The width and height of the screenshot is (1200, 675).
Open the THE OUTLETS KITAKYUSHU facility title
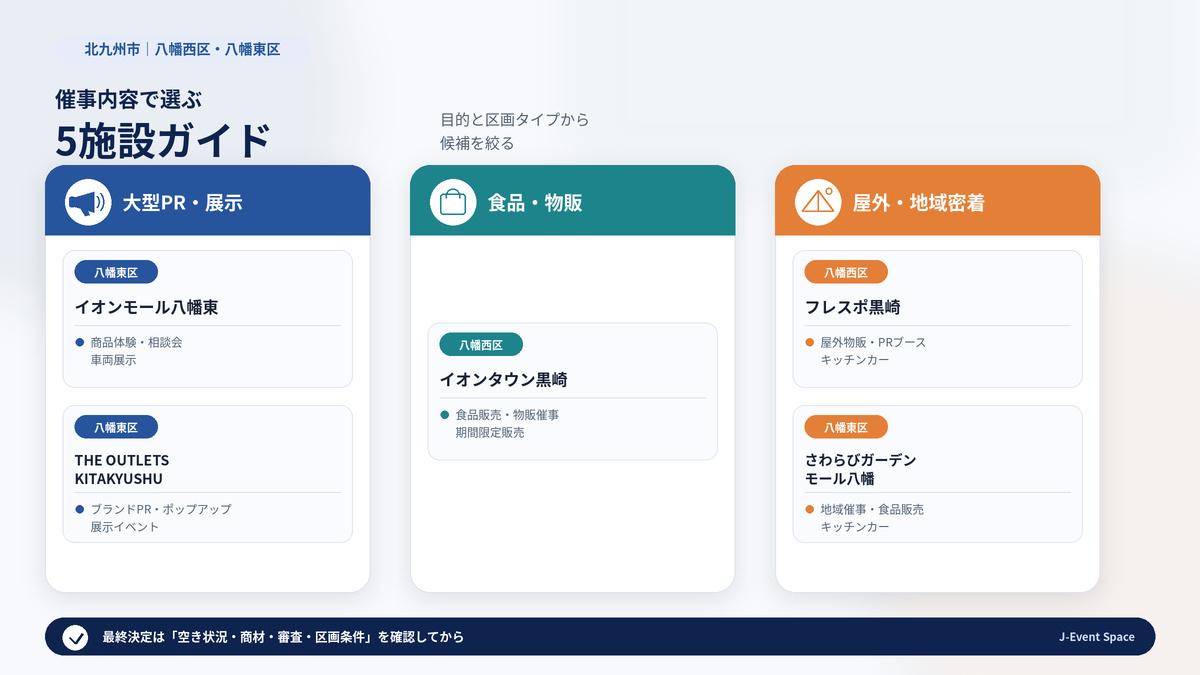point(122,469)
